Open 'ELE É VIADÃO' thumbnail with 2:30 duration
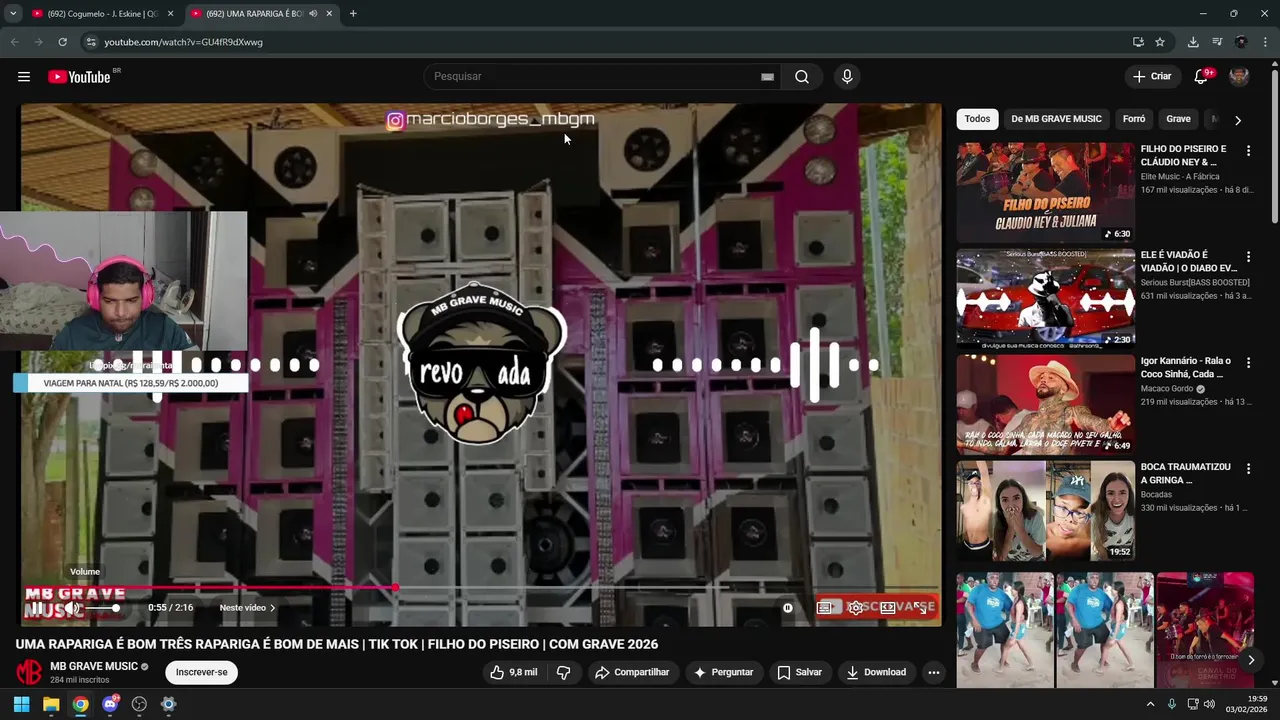Screen dimensions: 1280x720 coord(1045,298)
